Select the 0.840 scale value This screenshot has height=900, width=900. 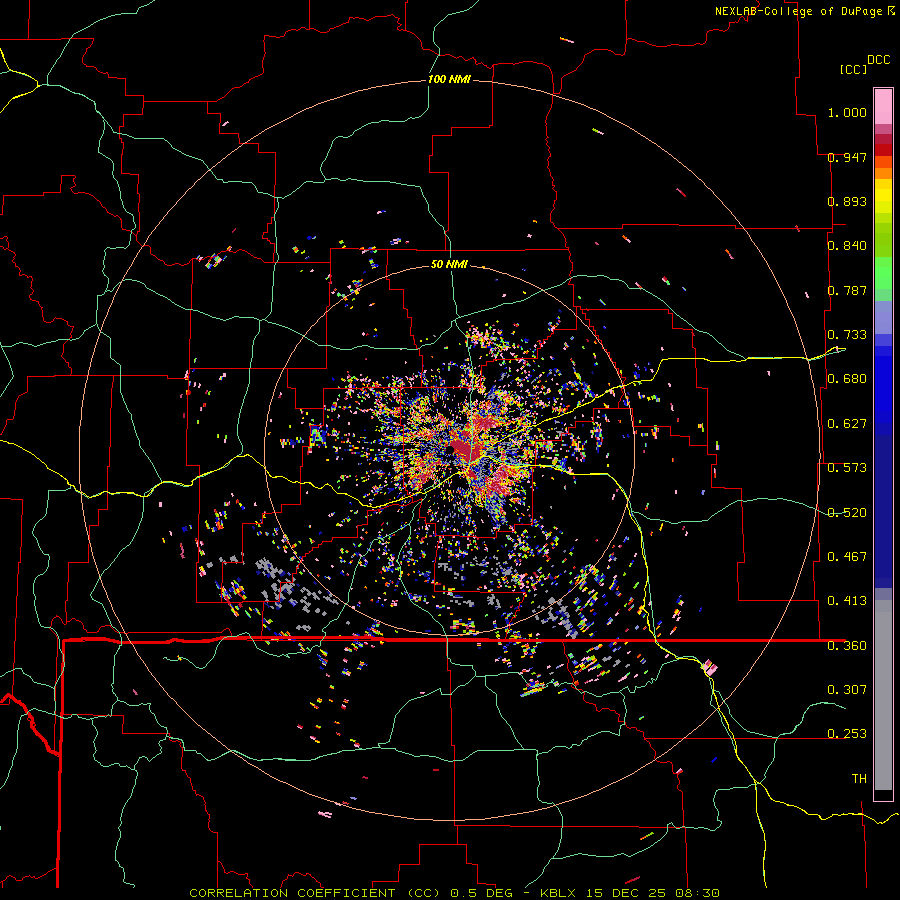(x=847, y=246)
